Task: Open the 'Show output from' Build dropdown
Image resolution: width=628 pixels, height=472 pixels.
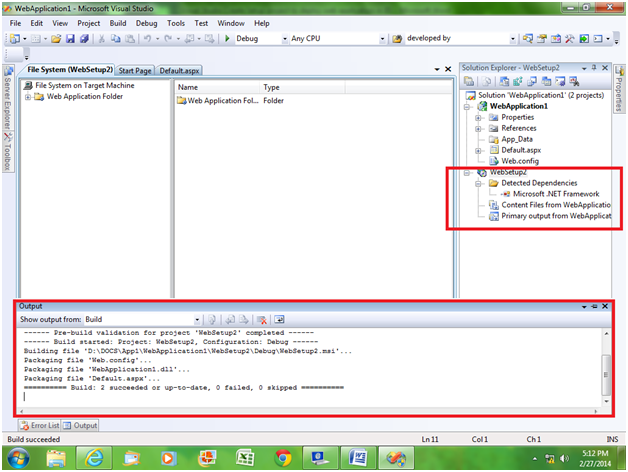Action: pos(197,320)
